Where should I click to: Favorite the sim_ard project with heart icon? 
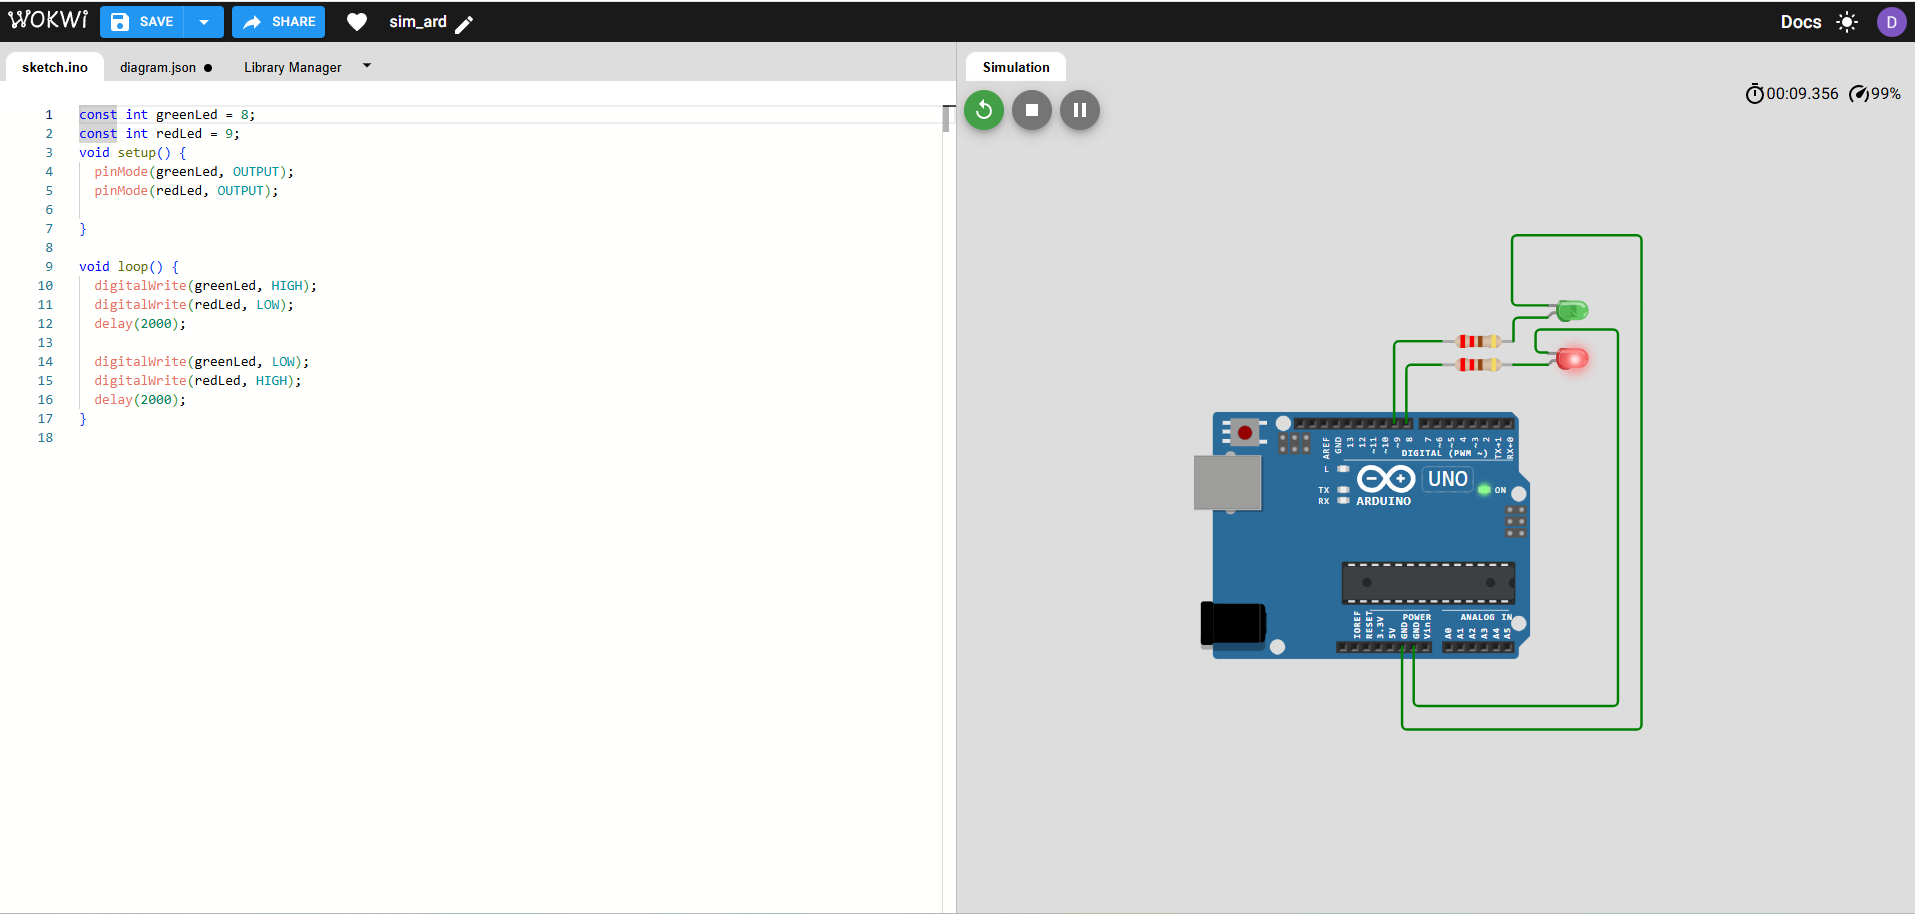click(x=357, y=21)
